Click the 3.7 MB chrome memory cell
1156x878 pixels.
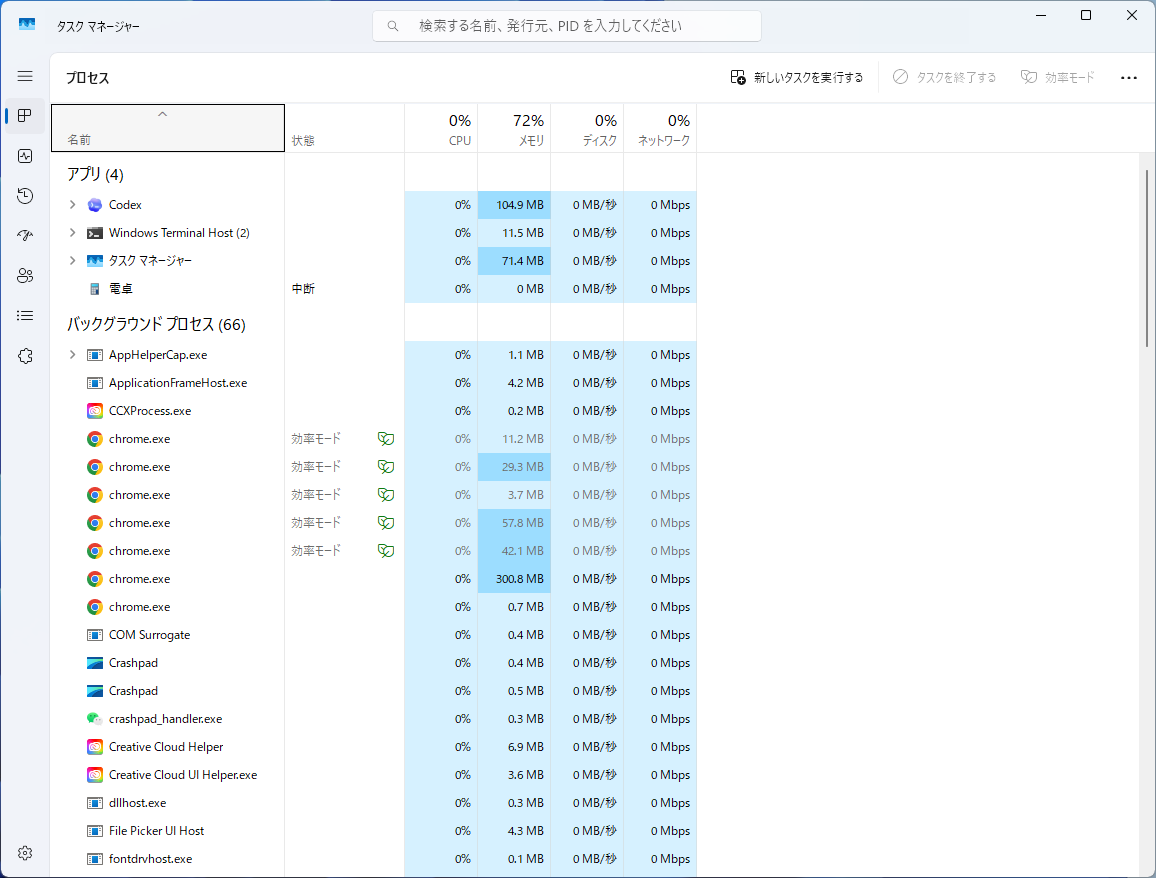point(514,495)
